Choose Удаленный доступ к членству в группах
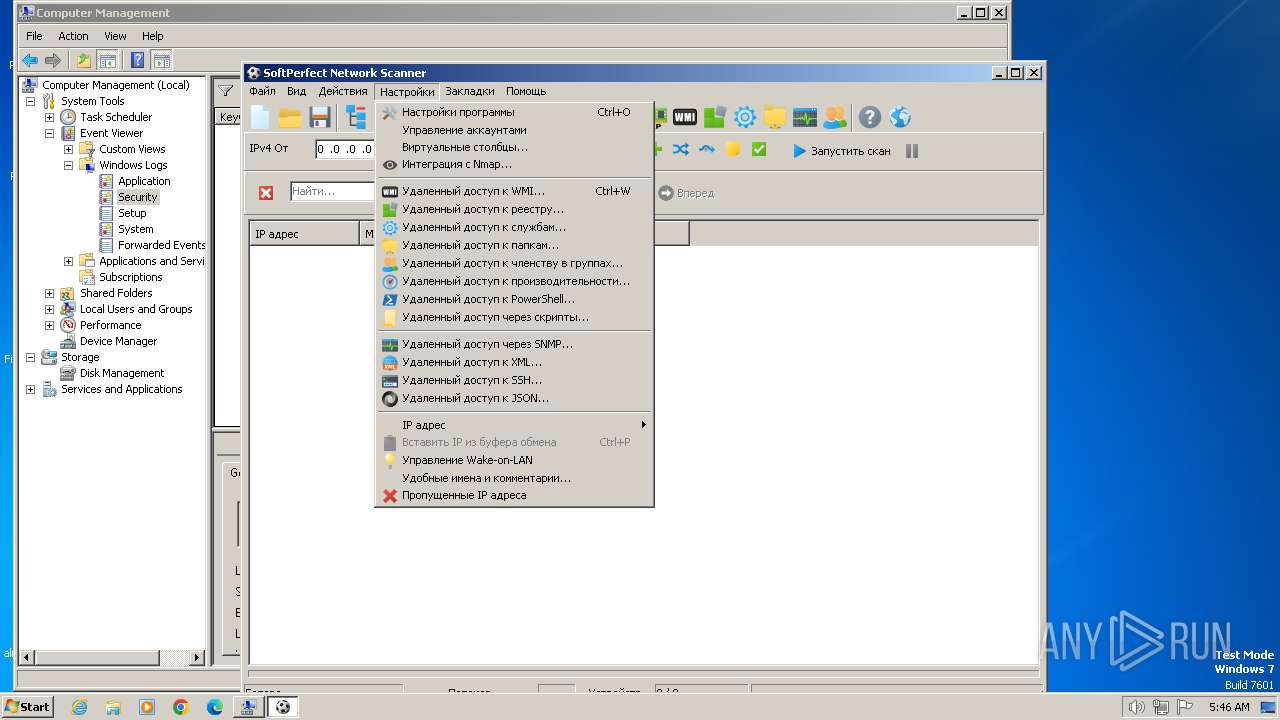Screen dimensions: 1280x720 pyautogui.click(x=514, y=263)
